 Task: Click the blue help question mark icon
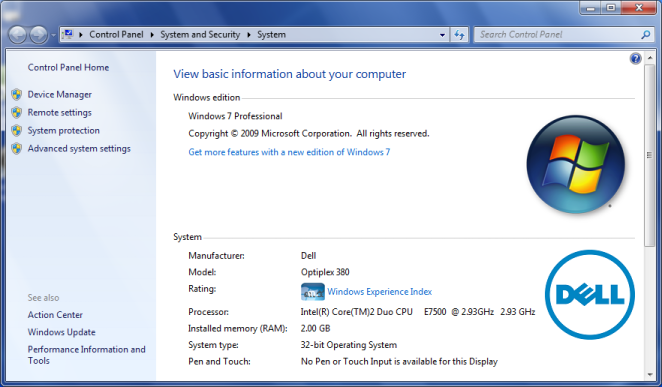(635, 59)
